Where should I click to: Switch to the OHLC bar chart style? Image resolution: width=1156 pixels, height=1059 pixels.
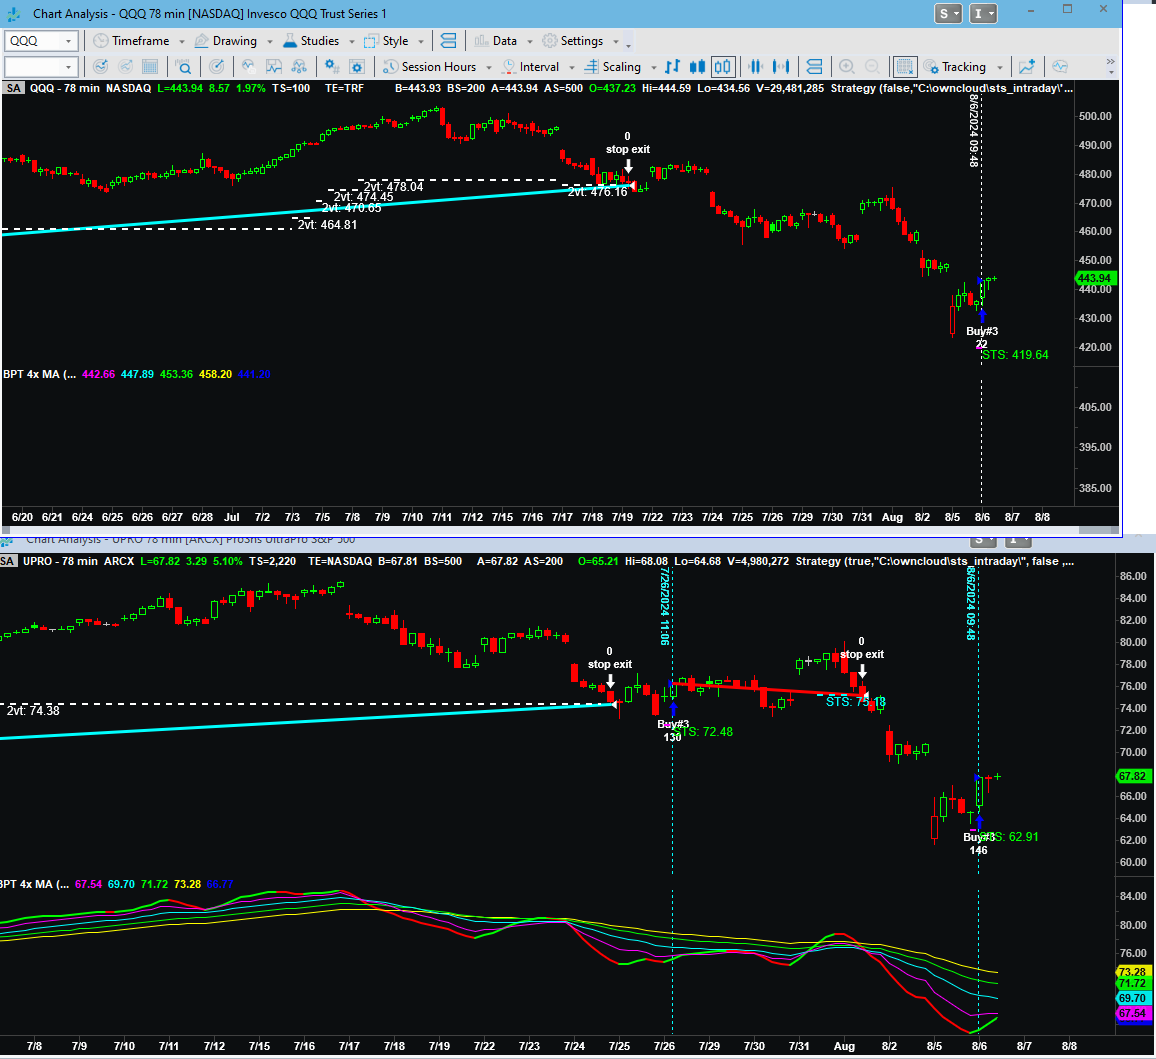pyautogui.click(x=672, y=67)
